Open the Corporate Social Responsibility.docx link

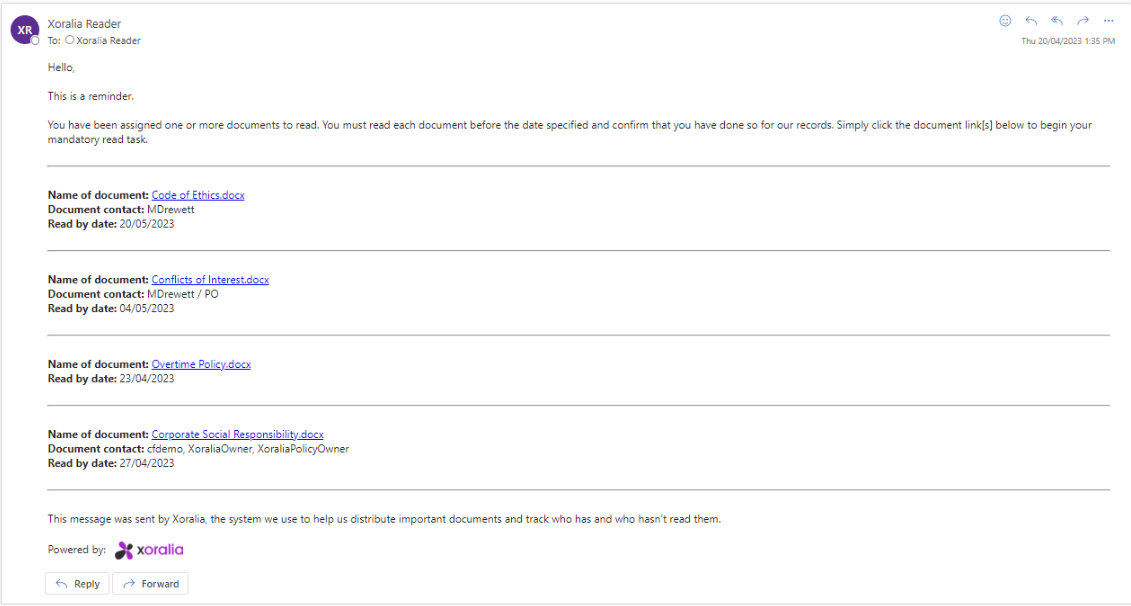tap(237, 434)
